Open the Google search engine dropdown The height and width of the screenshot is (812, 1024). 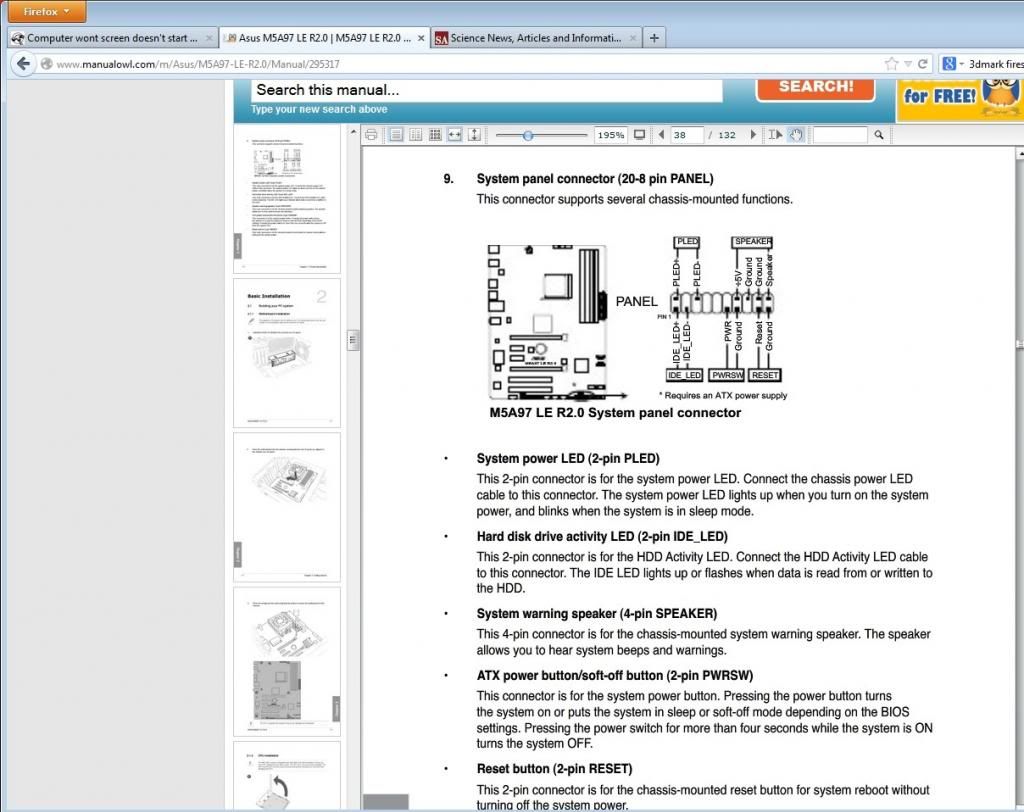(x=952, y=63)
